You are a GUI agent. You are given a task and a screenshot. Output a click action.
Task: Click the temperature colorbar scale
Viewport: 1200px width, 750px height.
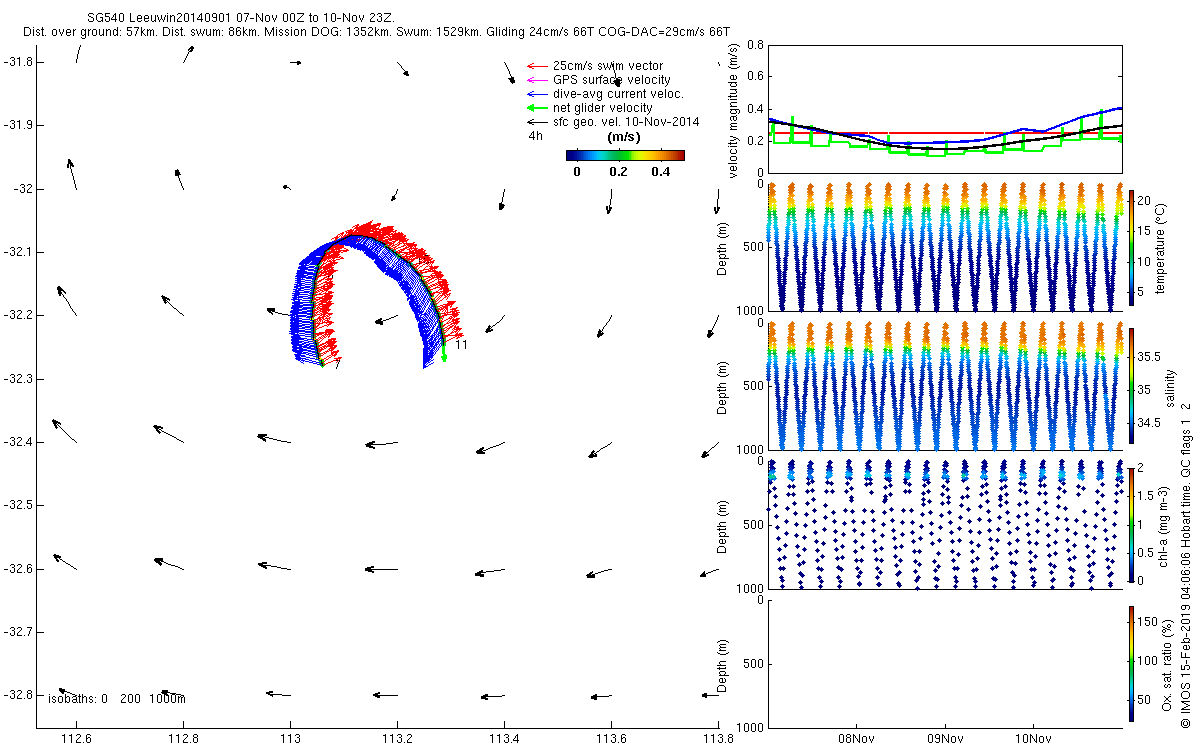click(1131, 246)
